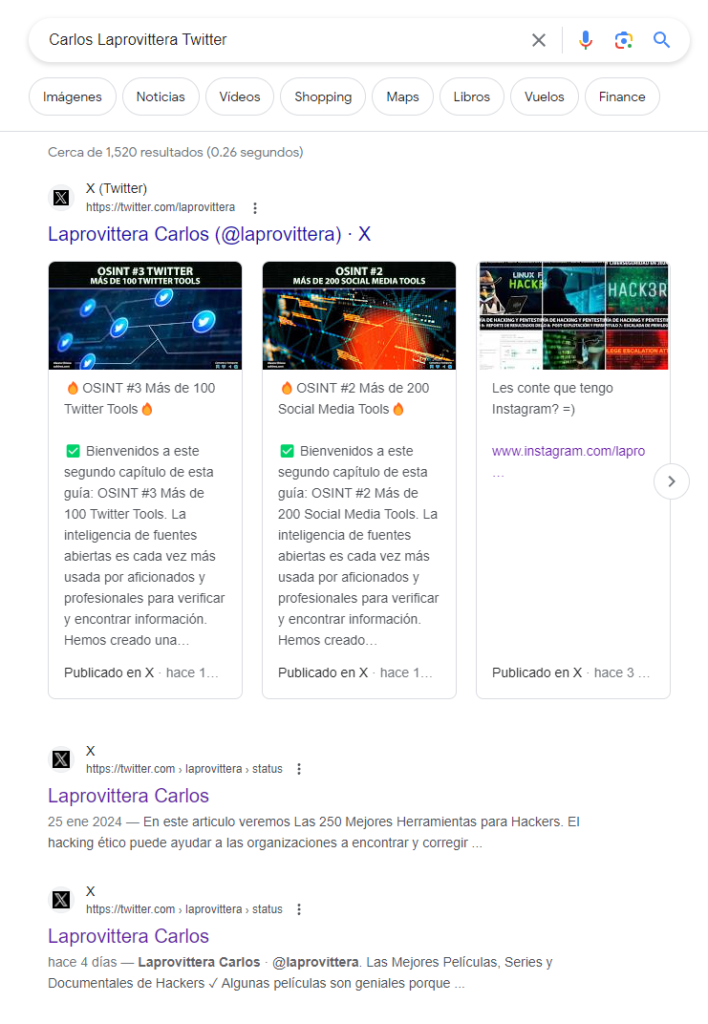Open the hacker collage thumbnail of the Instagram post
Image resolution: width=708 pixels, height=1024 pixels.
(x=573, y=316)
